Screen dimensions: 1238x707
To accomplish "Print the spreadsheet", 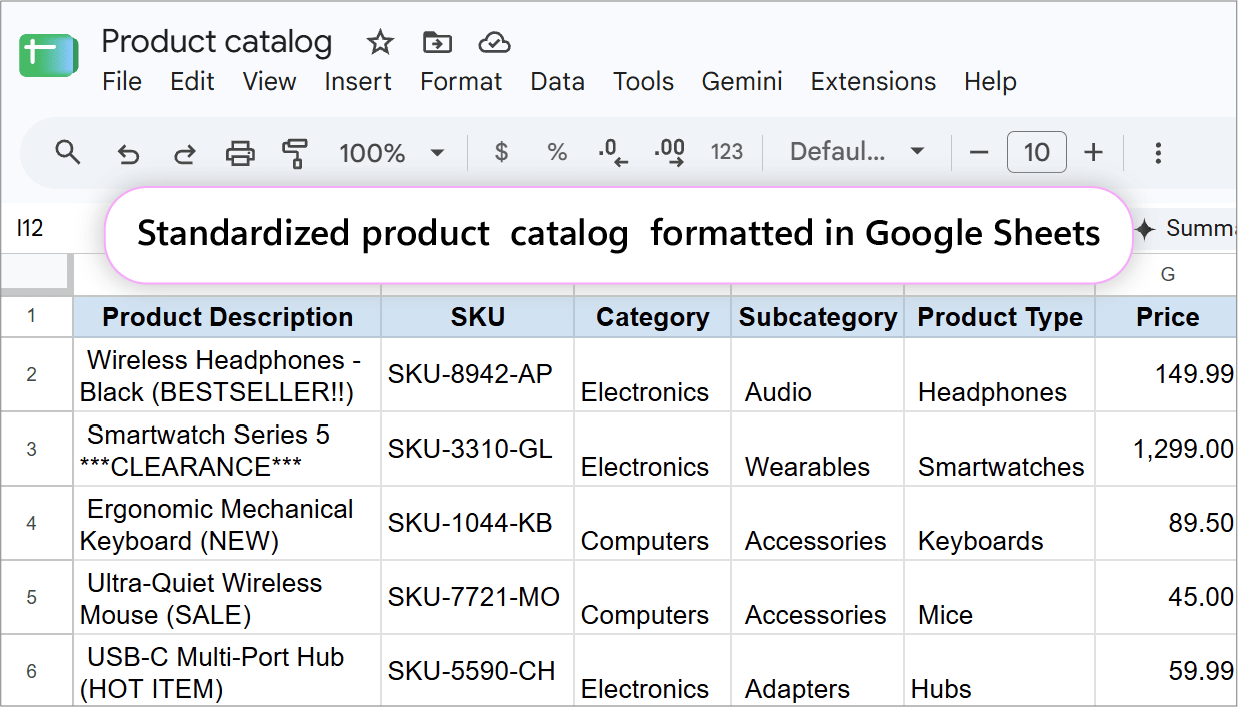I will (240, 153).
